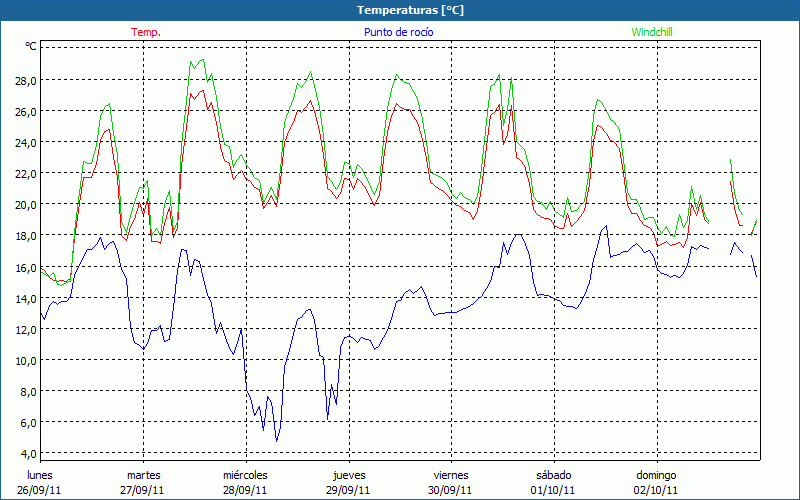Image resolution: width=800 pixels, height=500 pixels.
Task: Click the 12,0 y-axis value label
Action: (25, 329)
